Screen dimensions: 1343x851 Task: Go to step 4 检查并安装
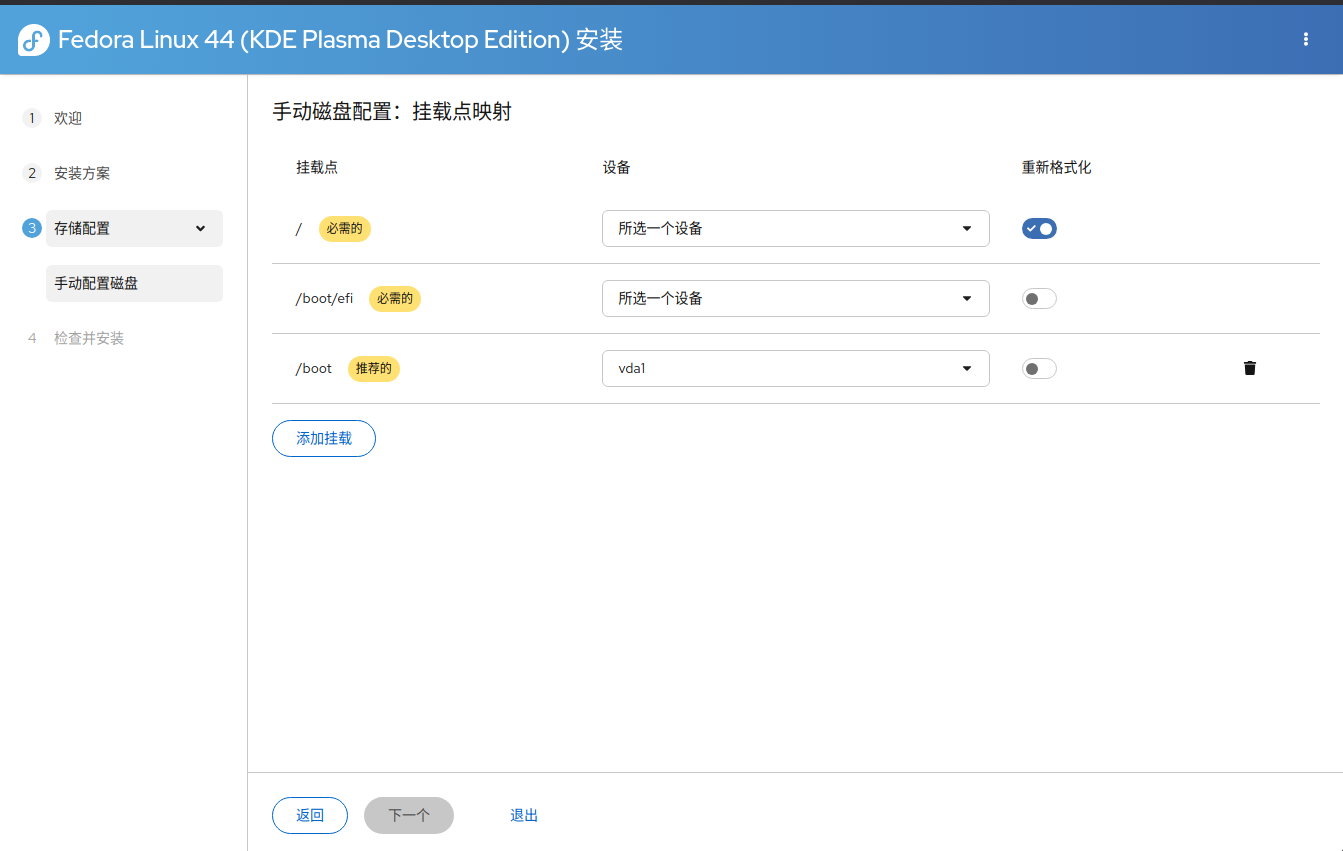tap(89, 338)
